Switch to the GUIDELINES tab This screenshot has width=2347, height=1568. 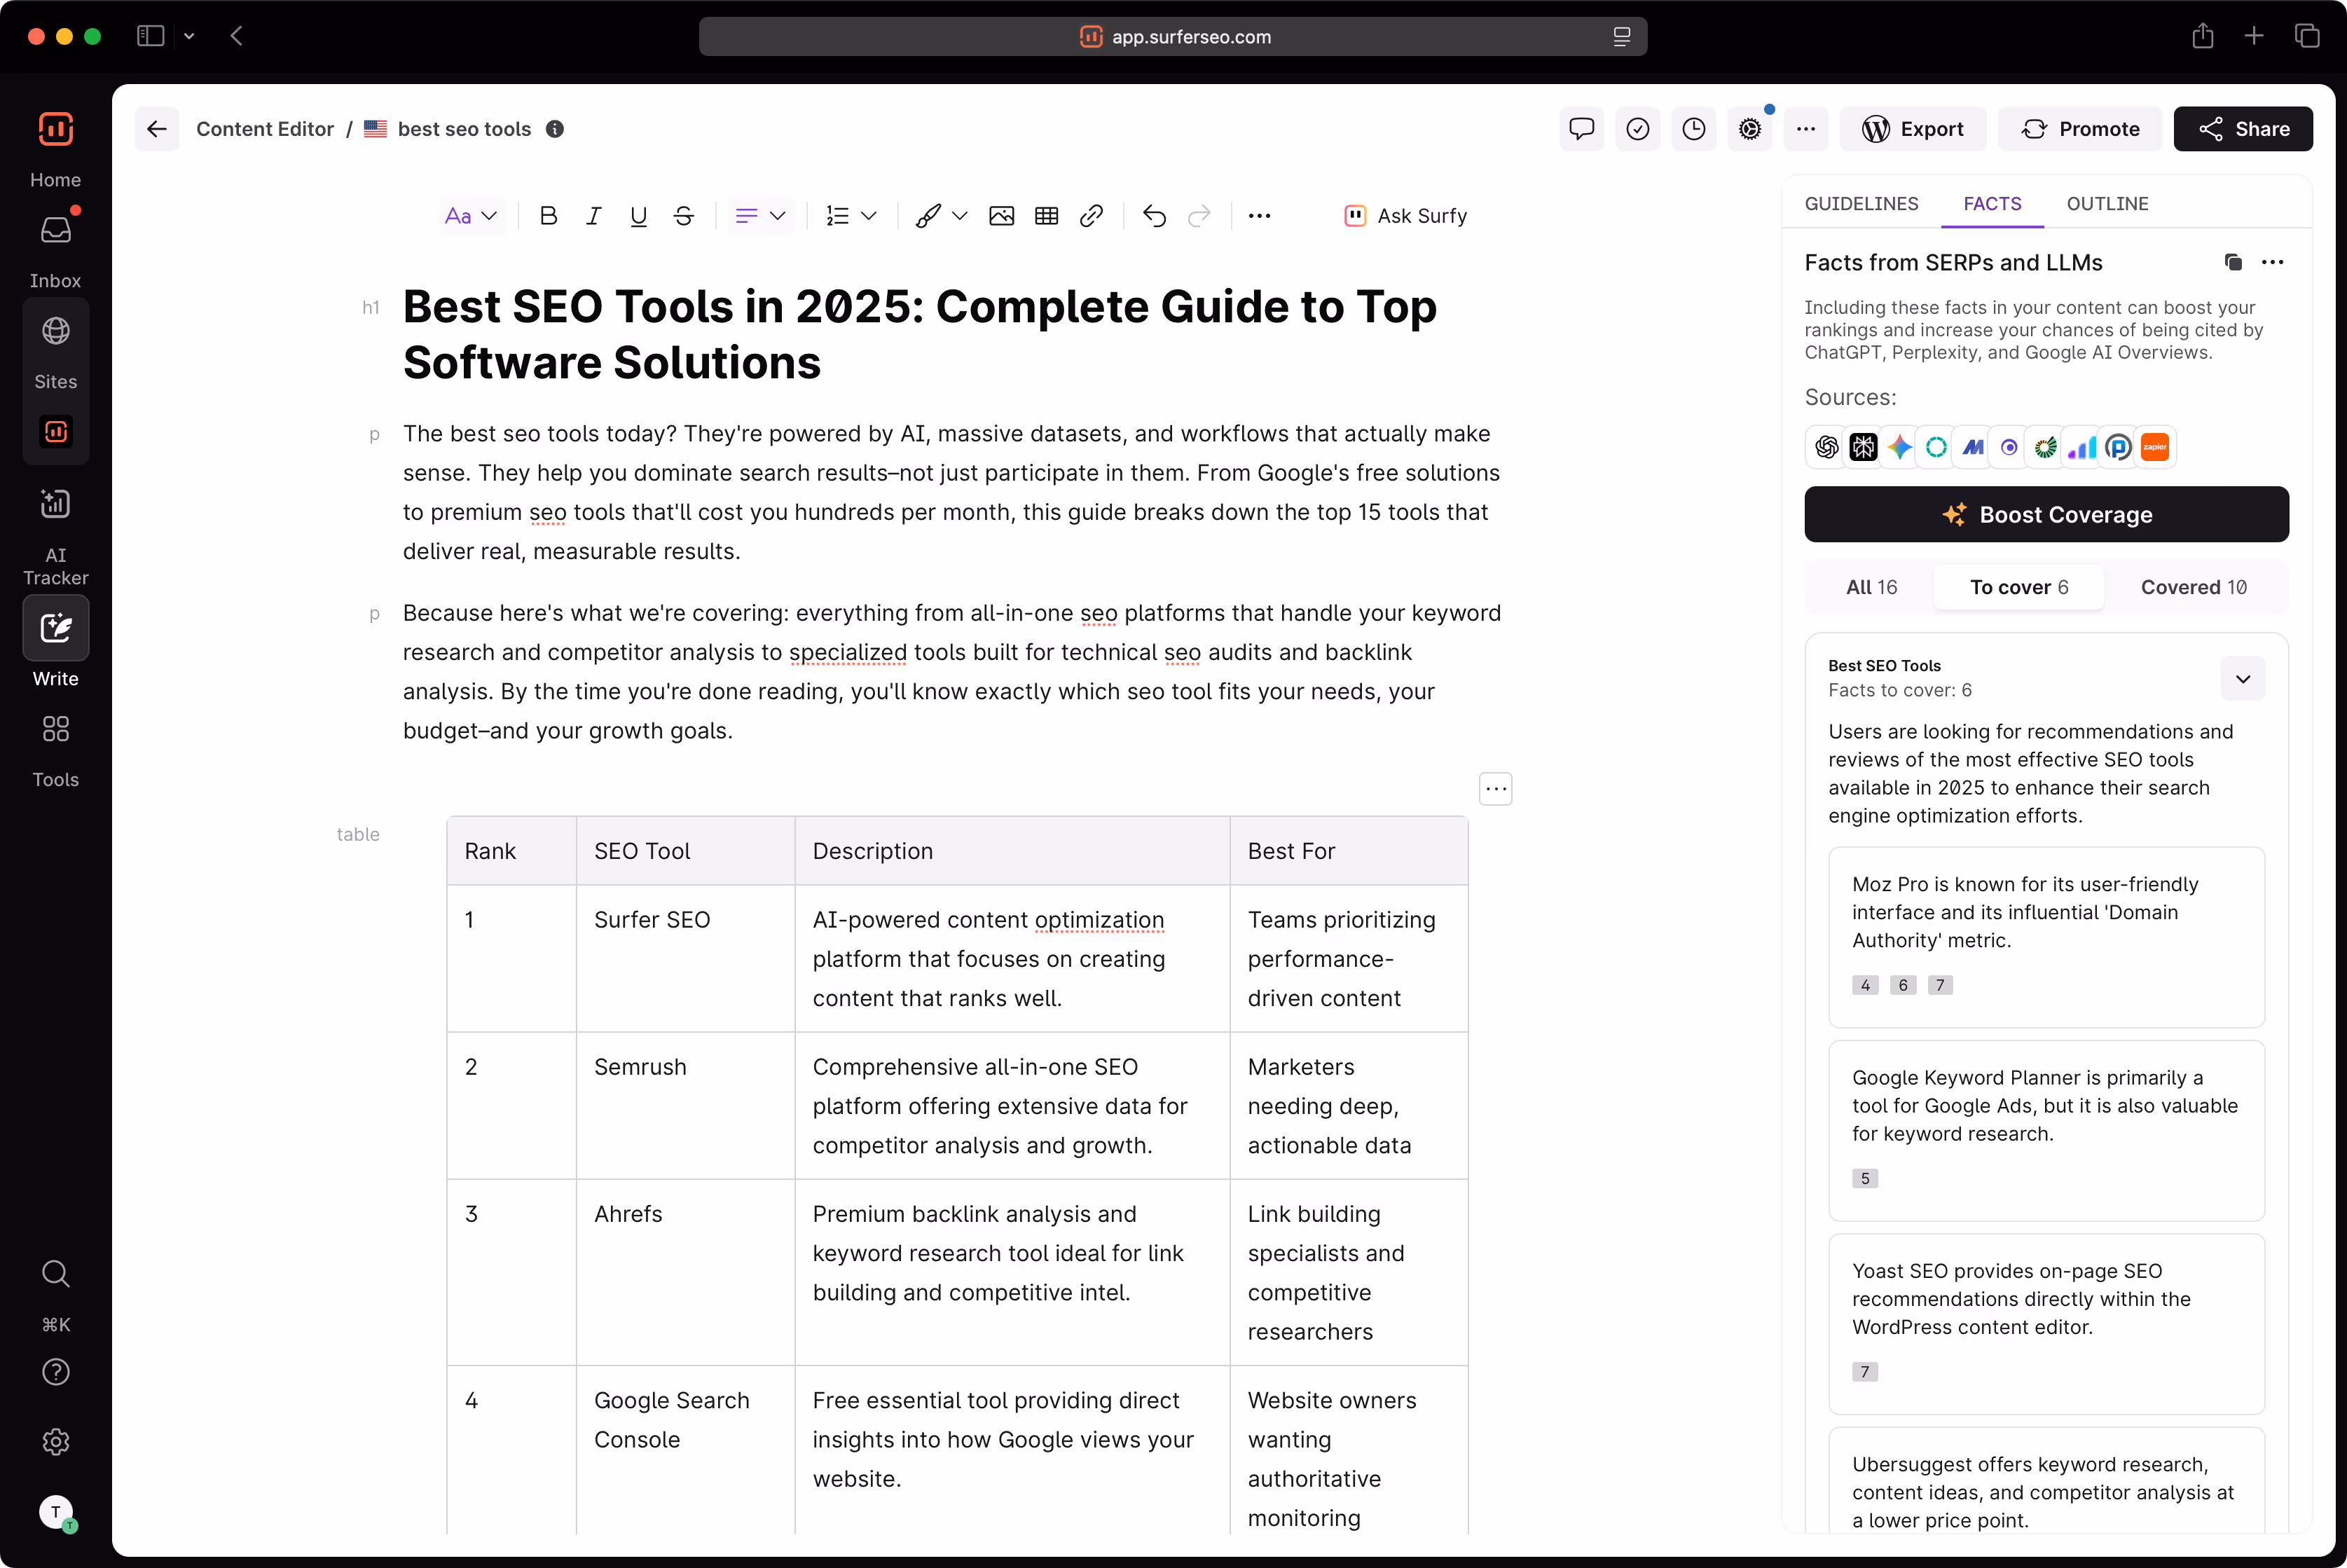(x=1861, y=204)
